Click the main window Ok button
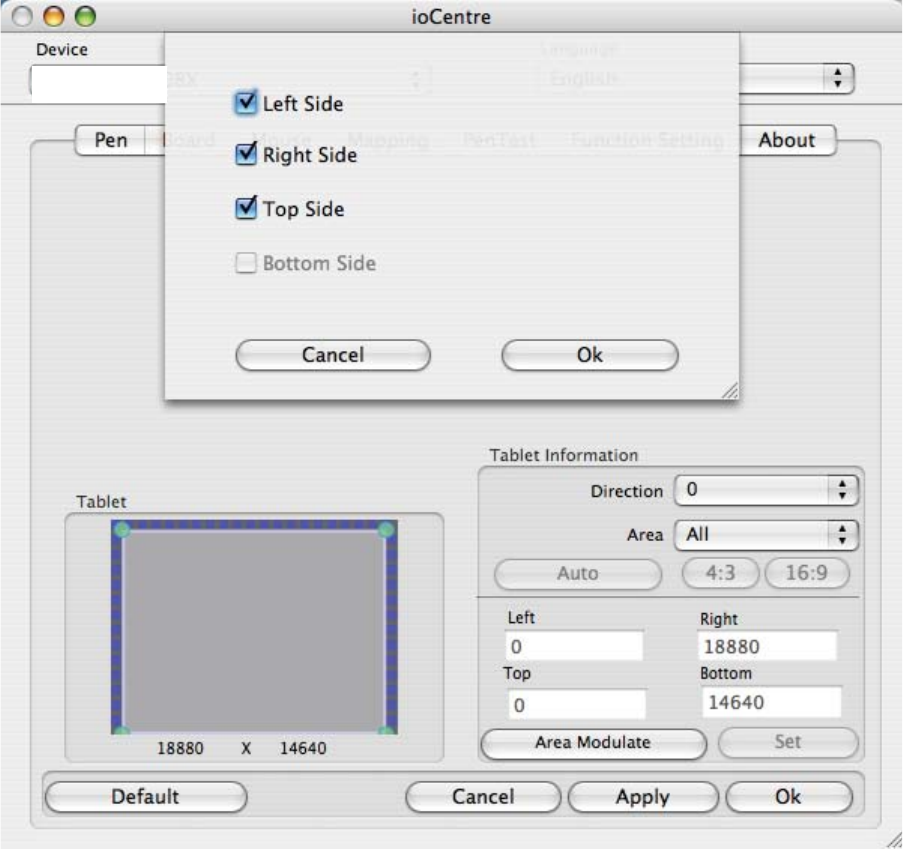This screenshot has height=849, width=903. (788, 797)
